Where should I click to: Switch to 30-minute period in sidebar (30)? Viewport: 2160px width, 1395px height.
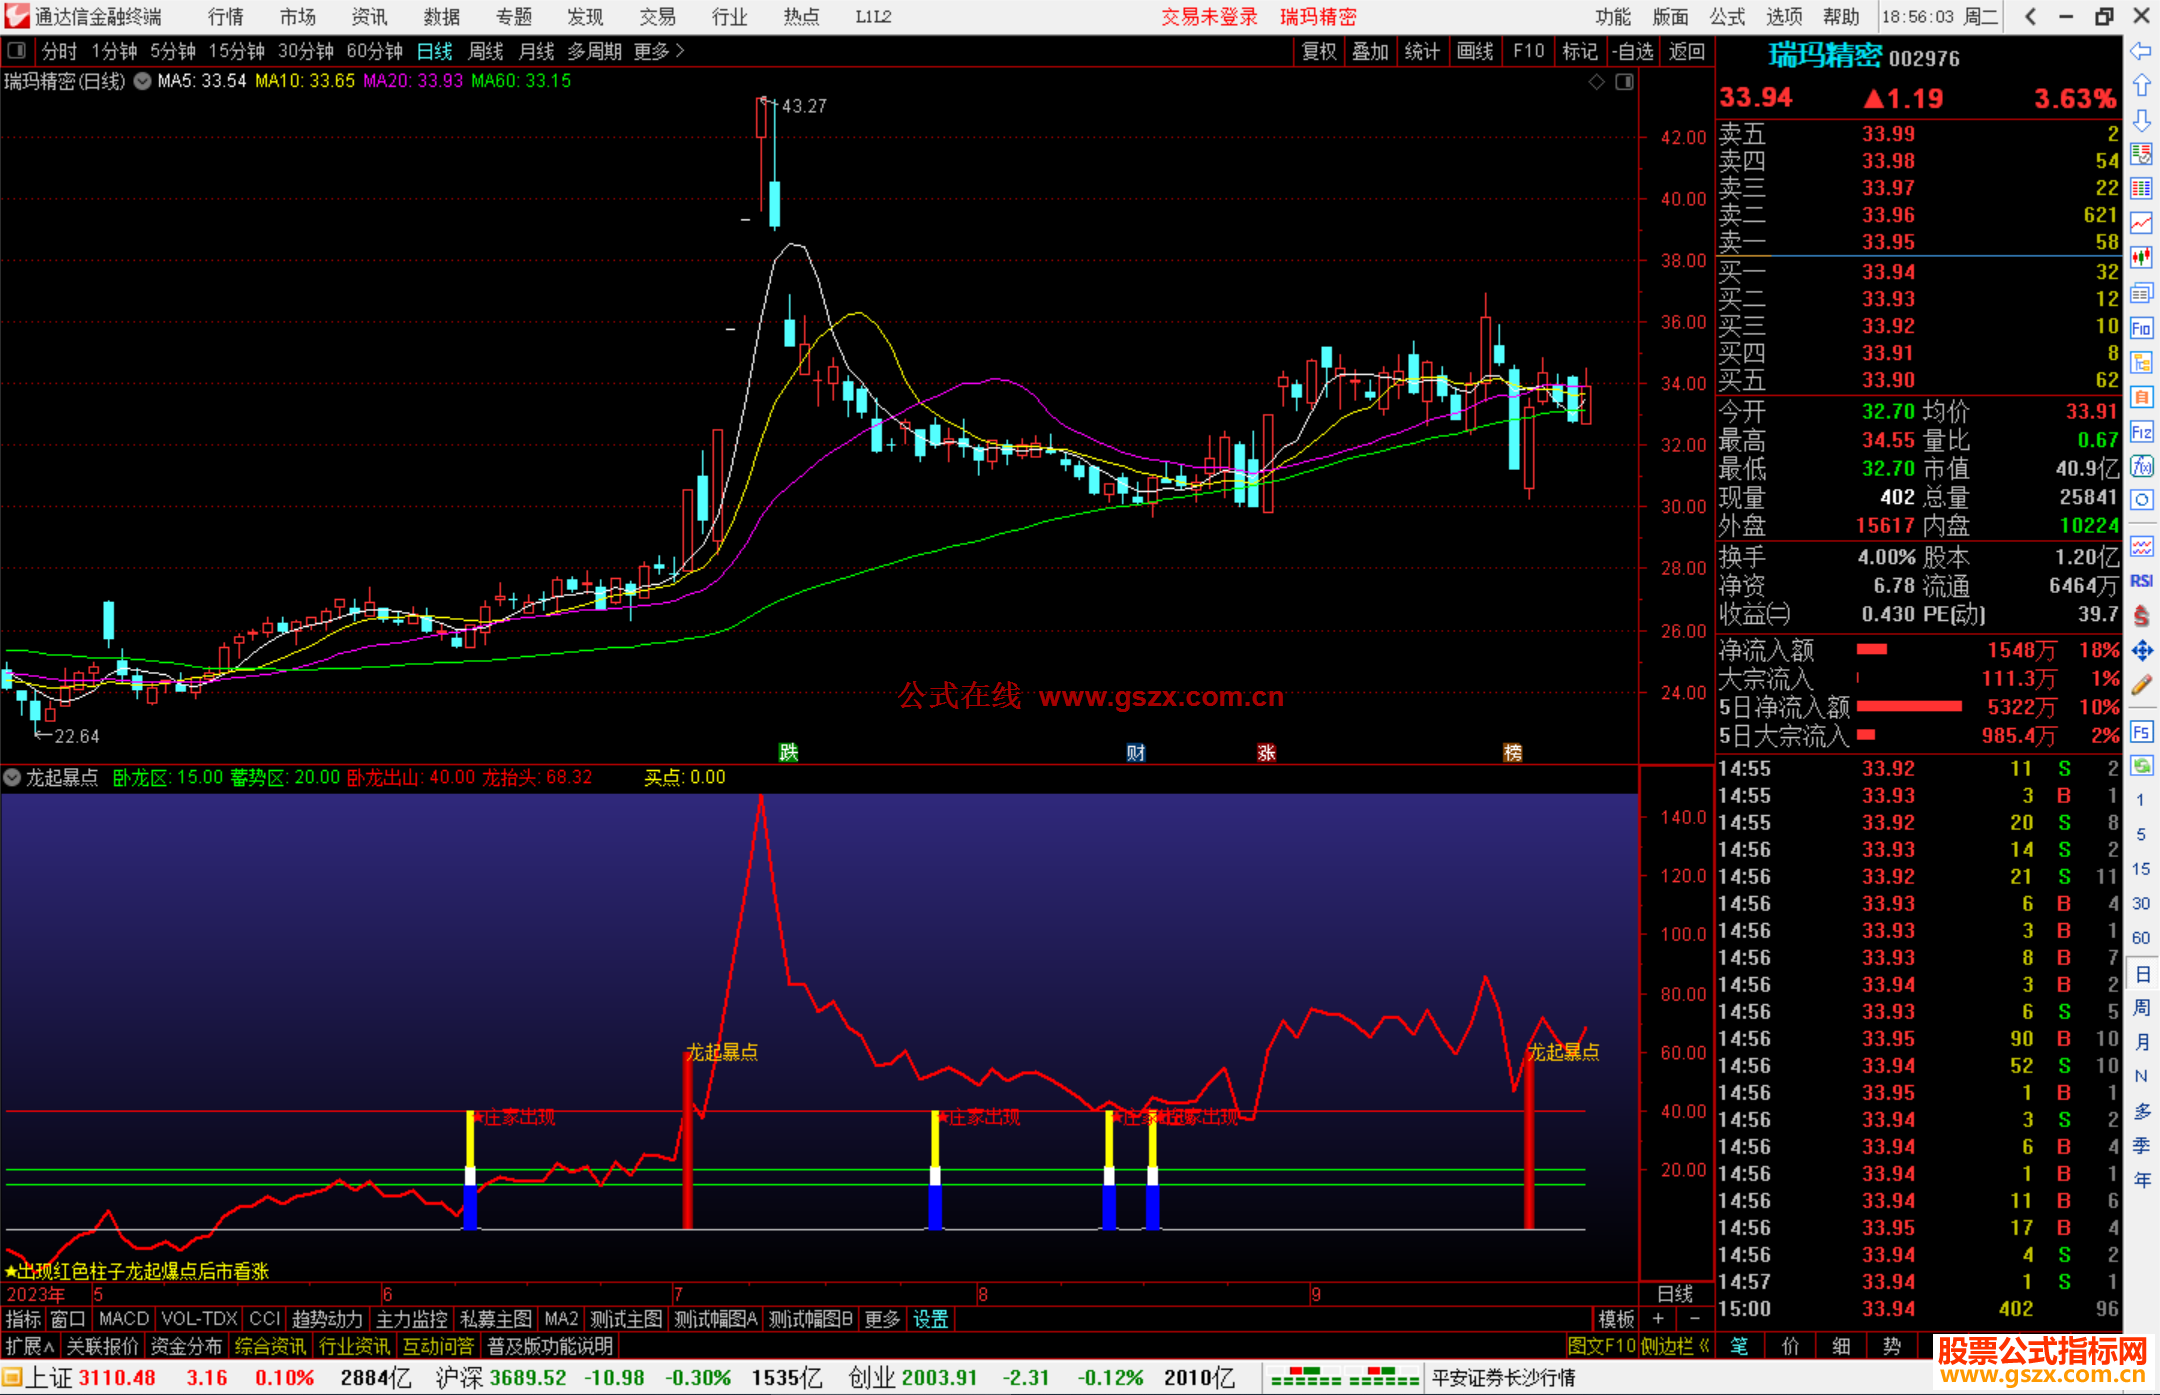(x=2140, y=903)
